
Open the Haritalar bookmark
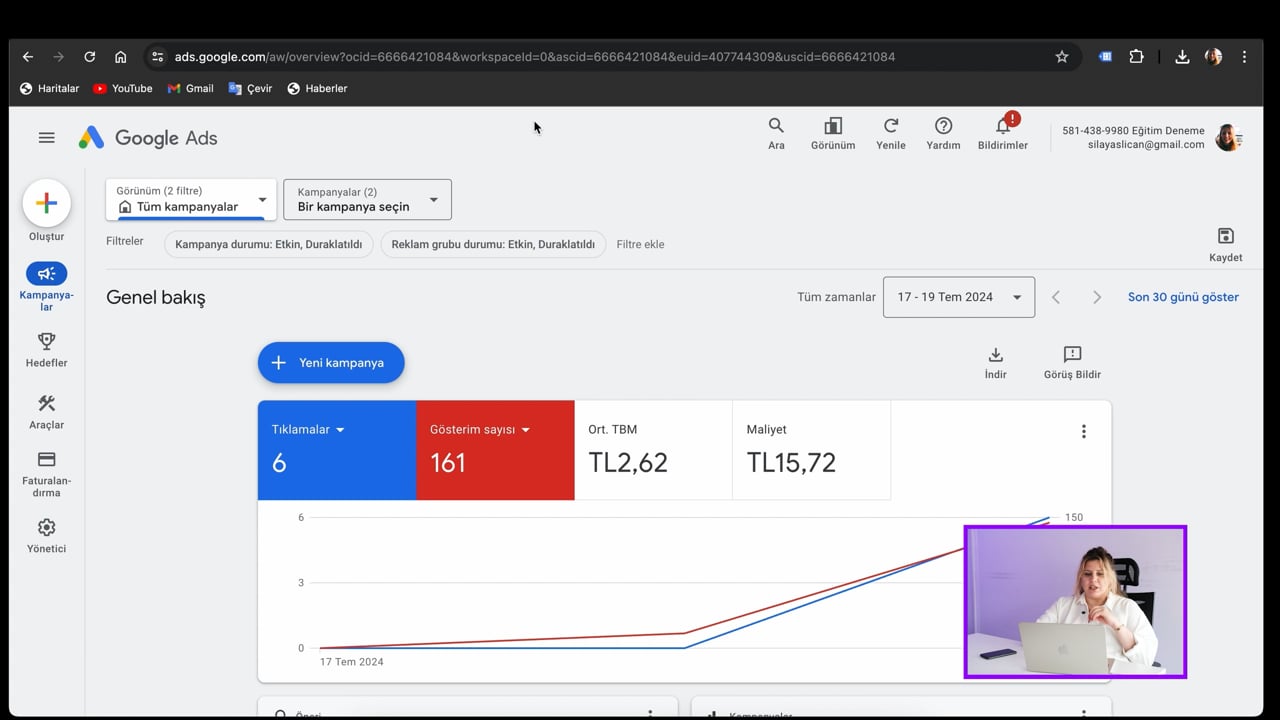tap(49, 88)
